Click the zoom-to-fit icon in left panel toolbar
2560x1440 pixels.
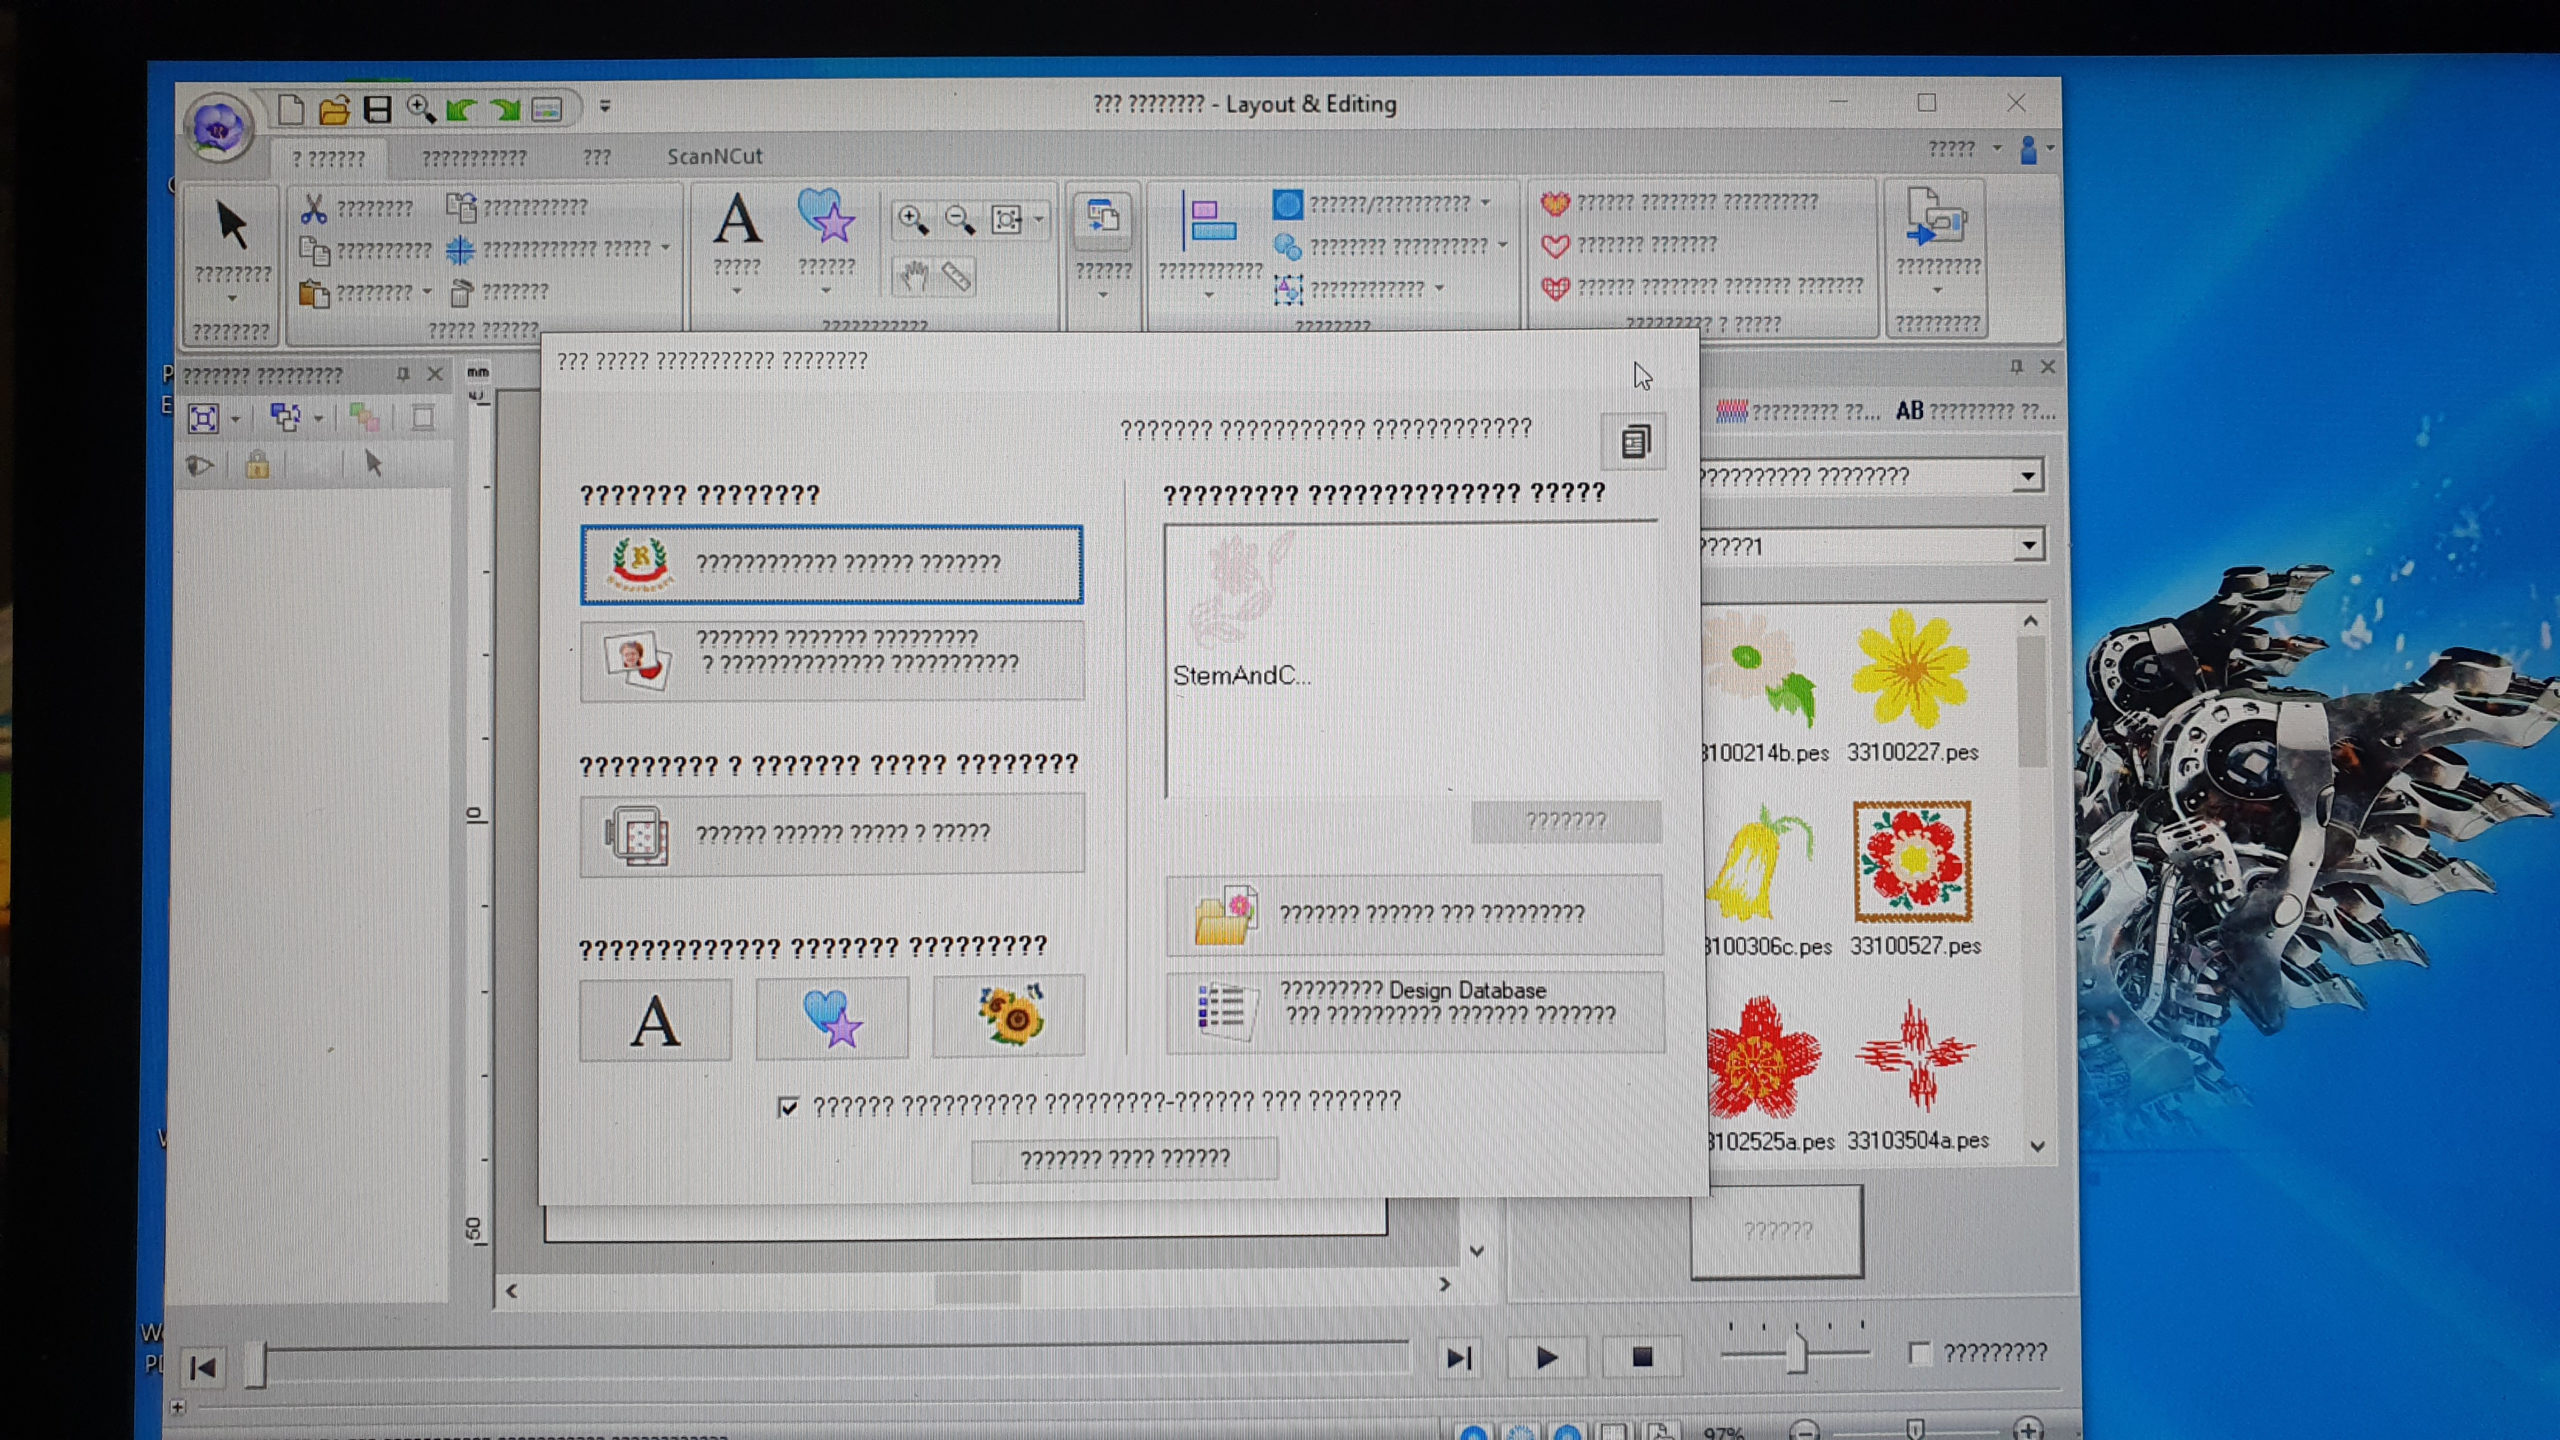coord(203,418)
